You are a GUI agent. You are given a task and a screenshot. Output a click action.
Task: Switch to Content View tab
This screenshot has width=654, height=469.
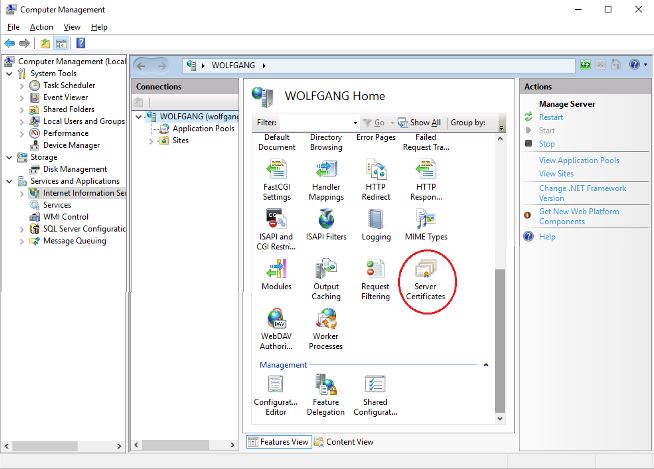click(344, 442)
